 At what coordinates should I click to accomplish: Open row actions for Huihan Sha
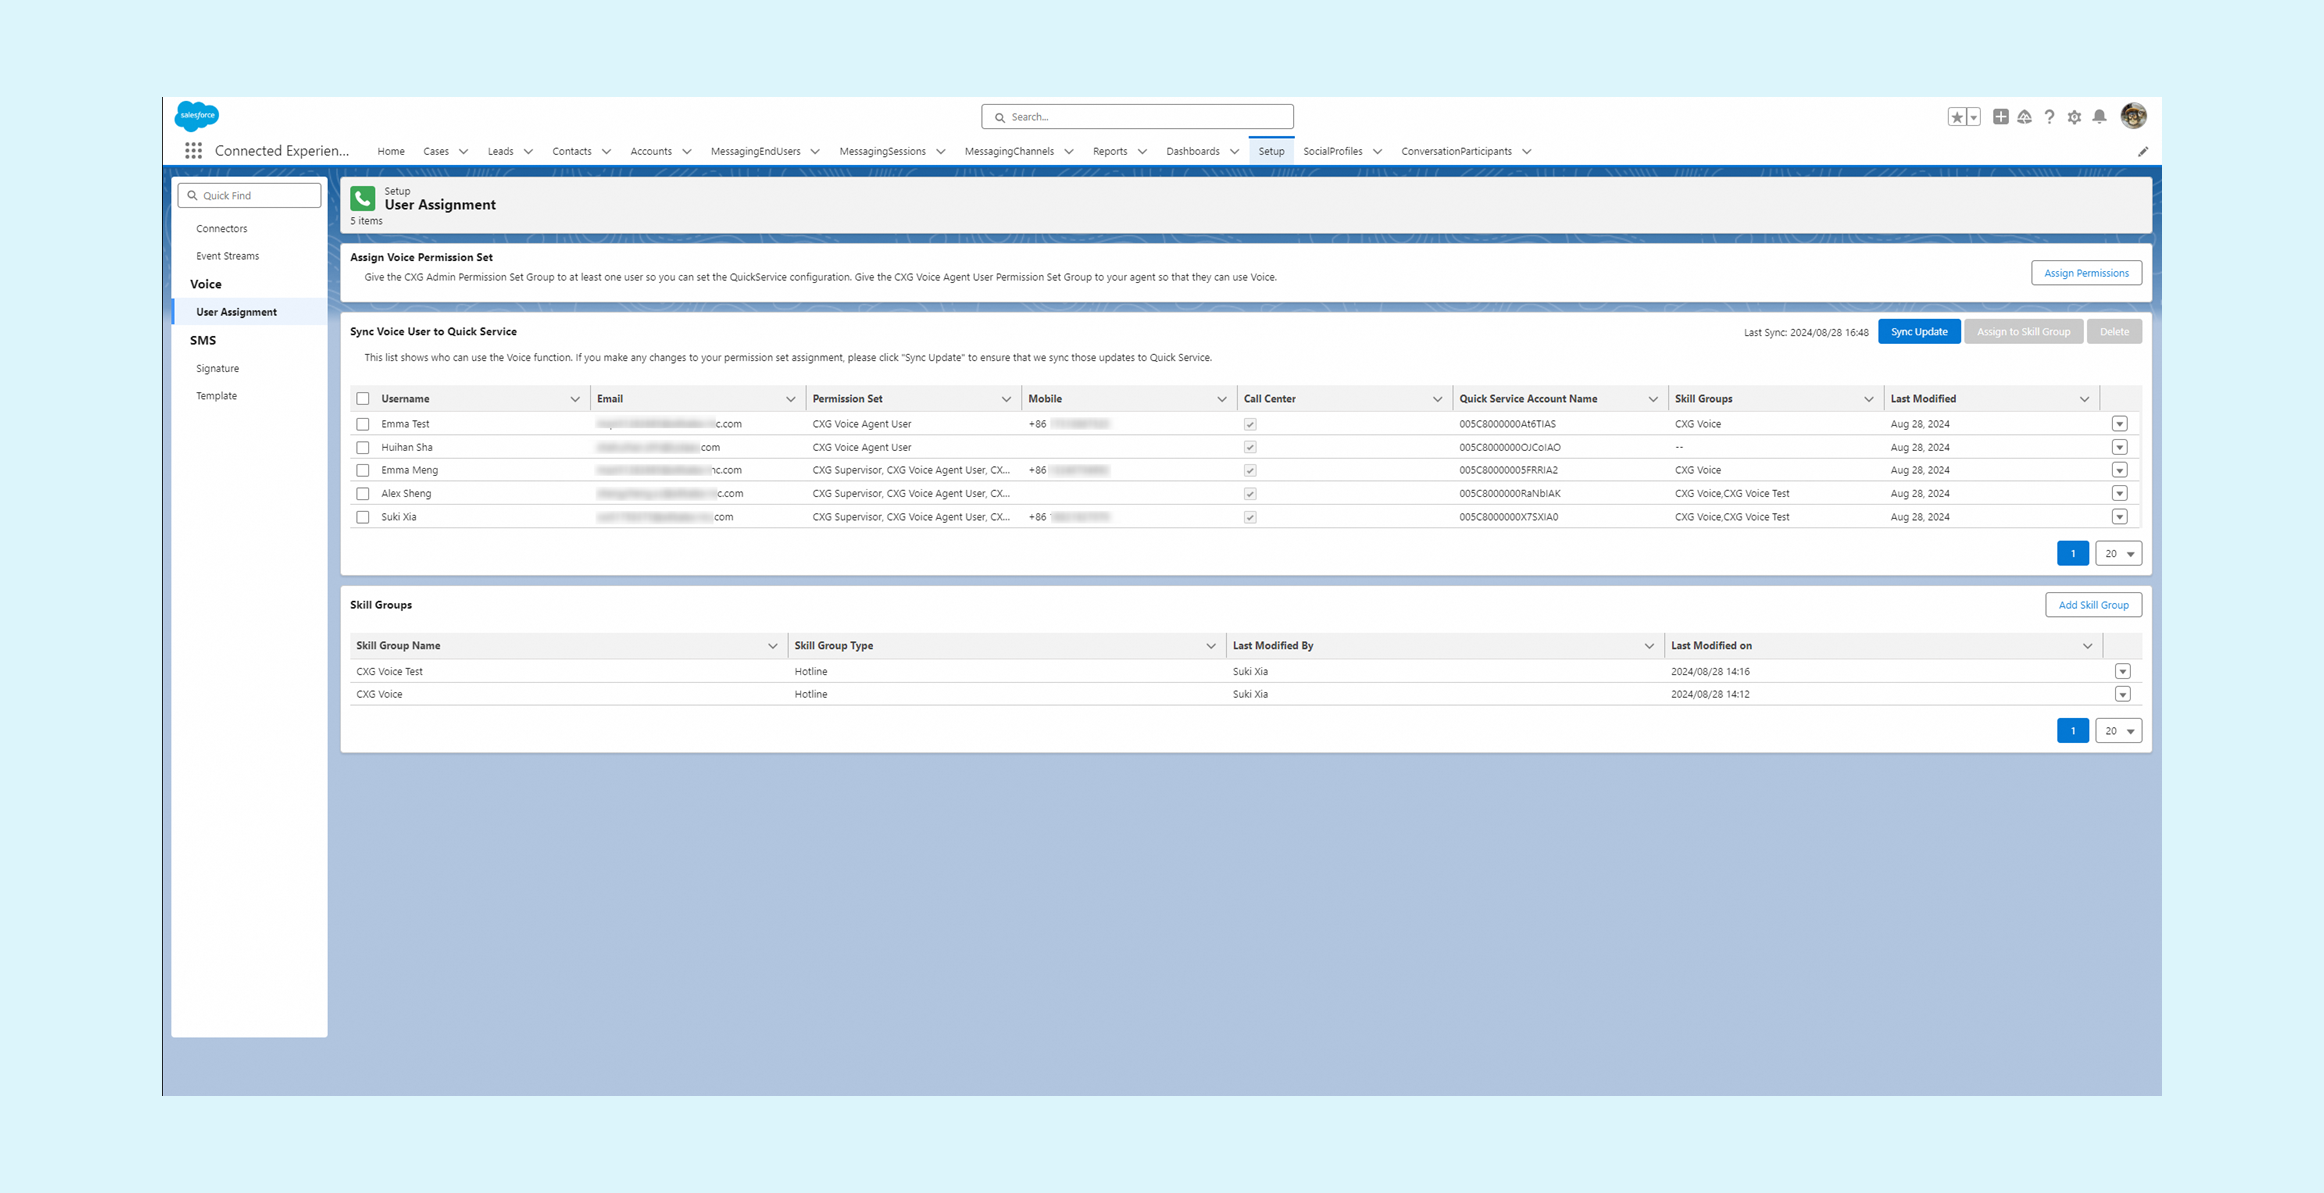click(2119, 447)
